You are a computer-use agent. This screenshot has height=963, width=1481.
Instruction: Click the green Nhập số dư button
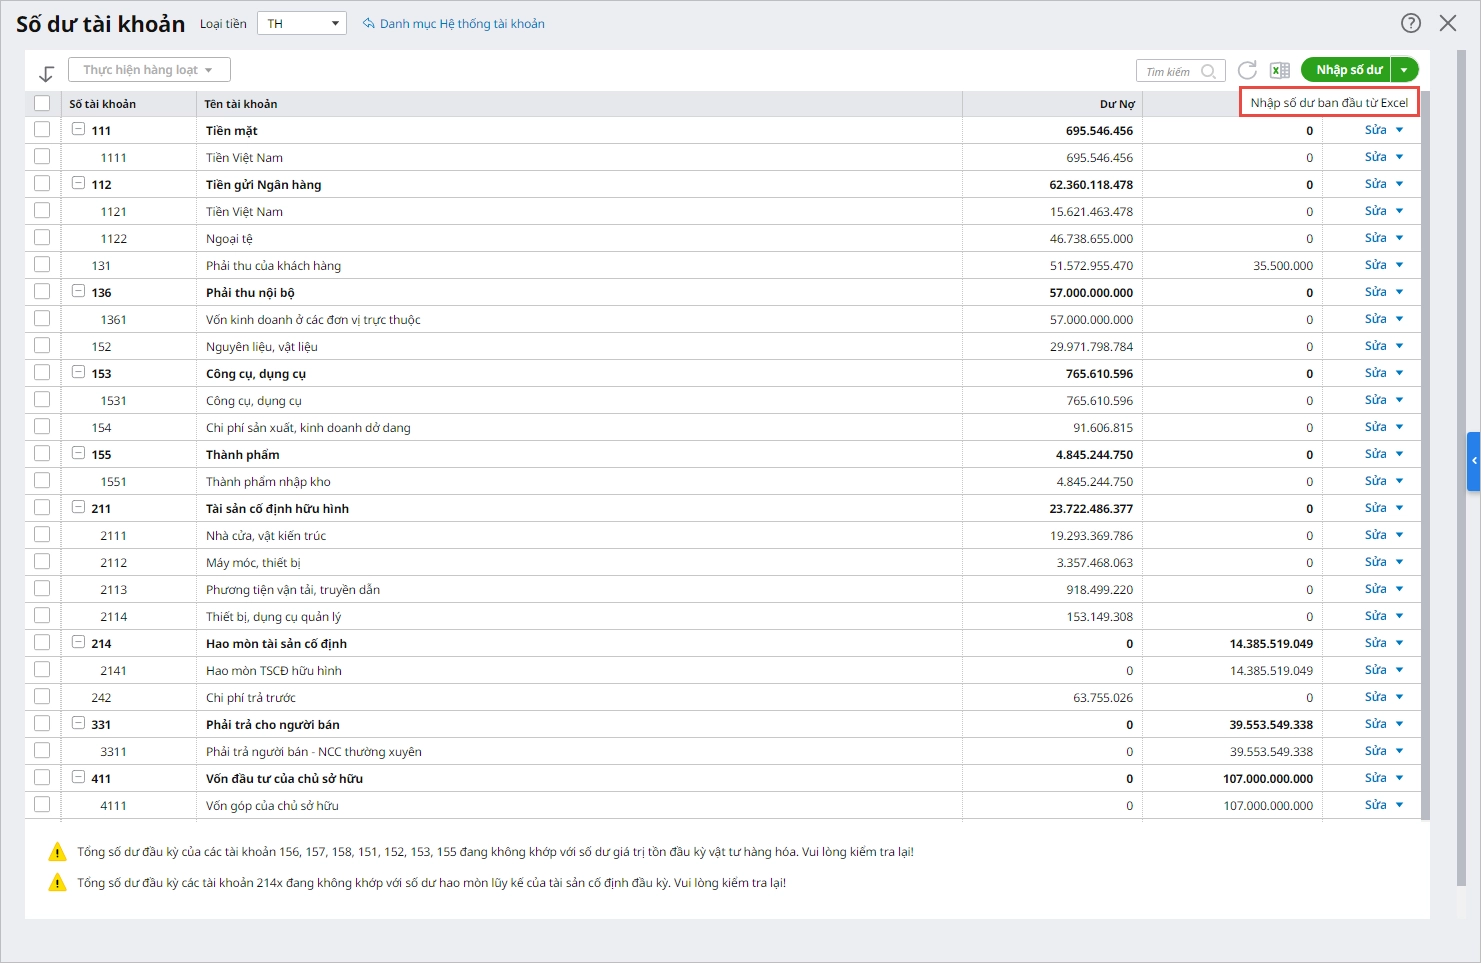tap(1347, 70)
